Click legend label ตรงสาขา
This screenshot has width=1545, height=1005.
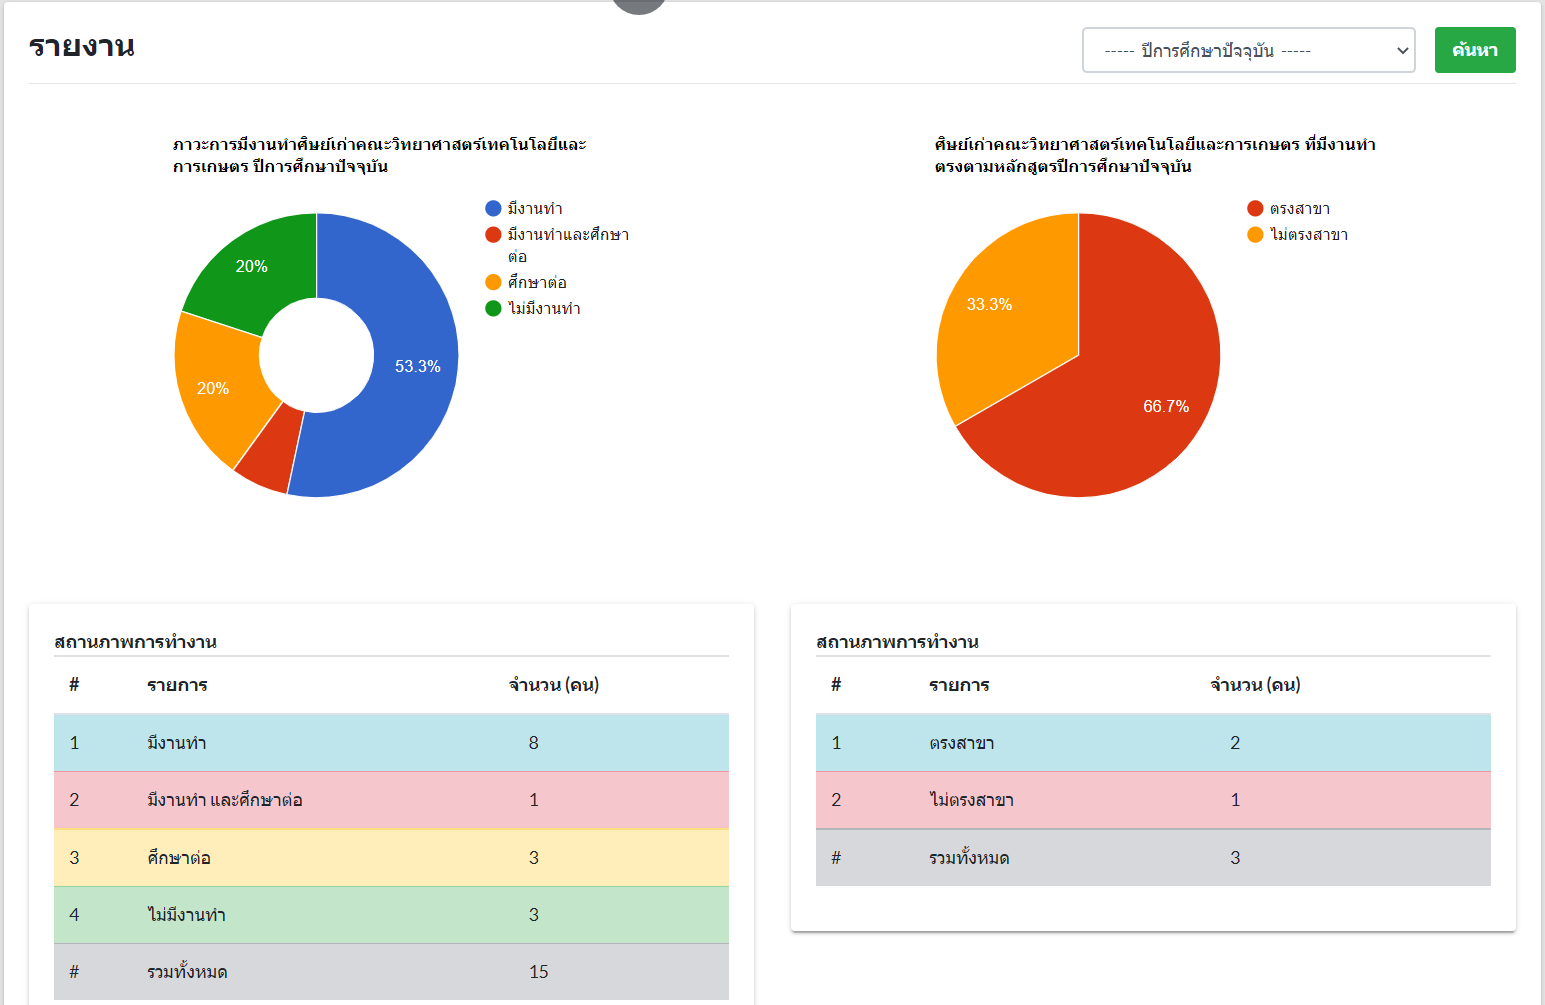pos(1300,208)
